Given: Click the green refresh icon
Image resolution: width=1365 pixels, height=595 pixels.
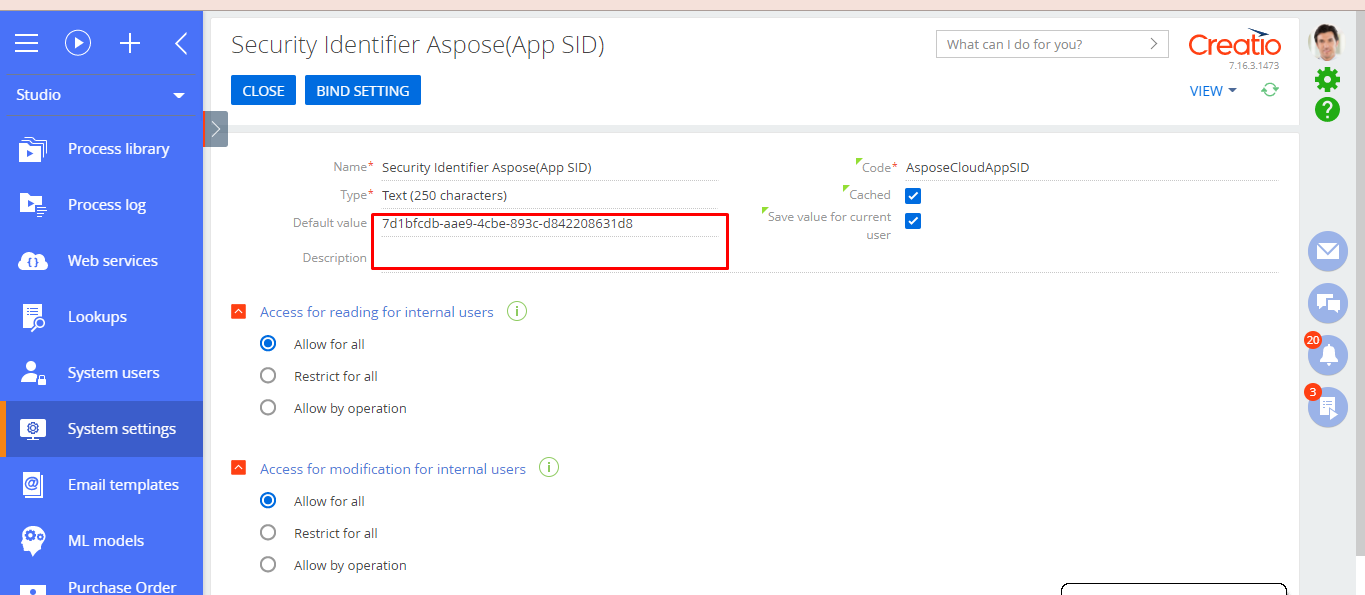Looking at the screenshot, I should coord(1270,90).
